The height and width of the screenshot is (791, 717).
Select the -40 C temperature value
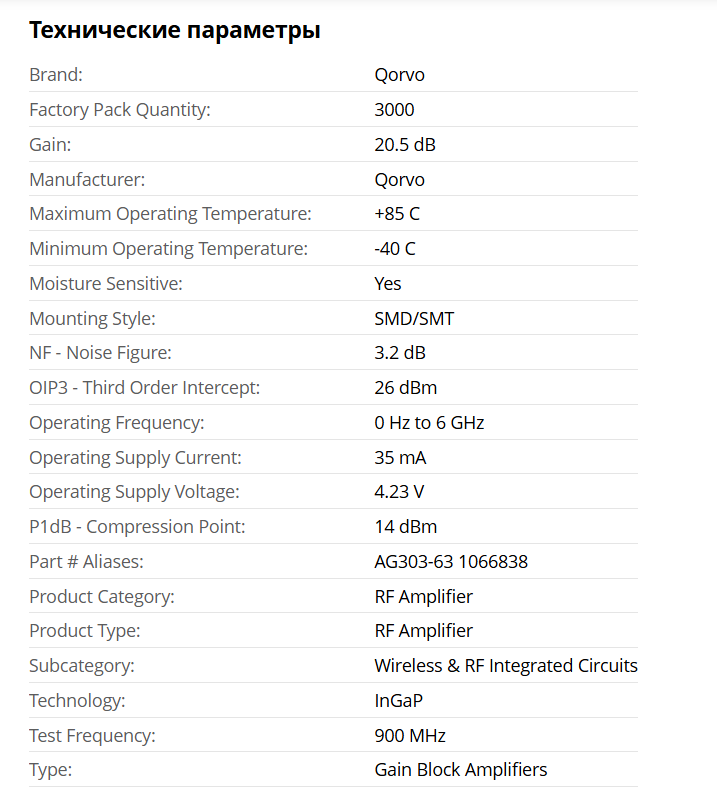[x=395, y=249]
